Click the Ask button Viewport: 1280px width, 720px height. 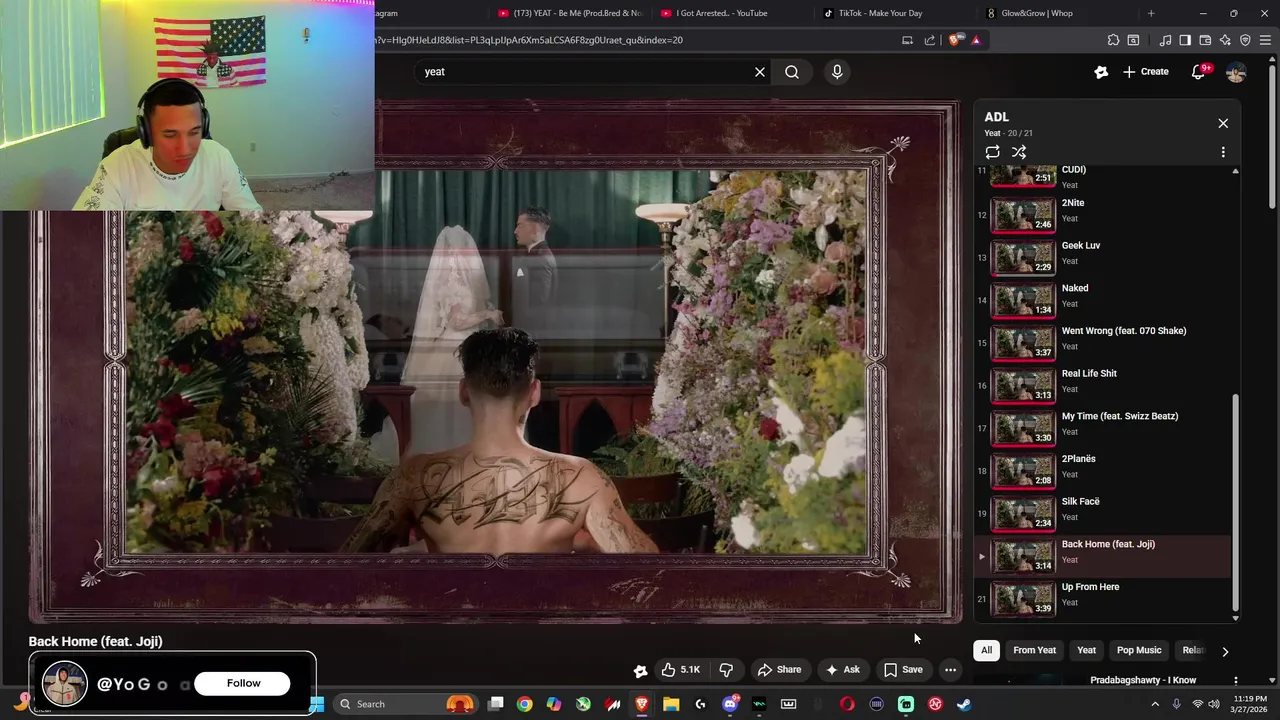(842, 670)
